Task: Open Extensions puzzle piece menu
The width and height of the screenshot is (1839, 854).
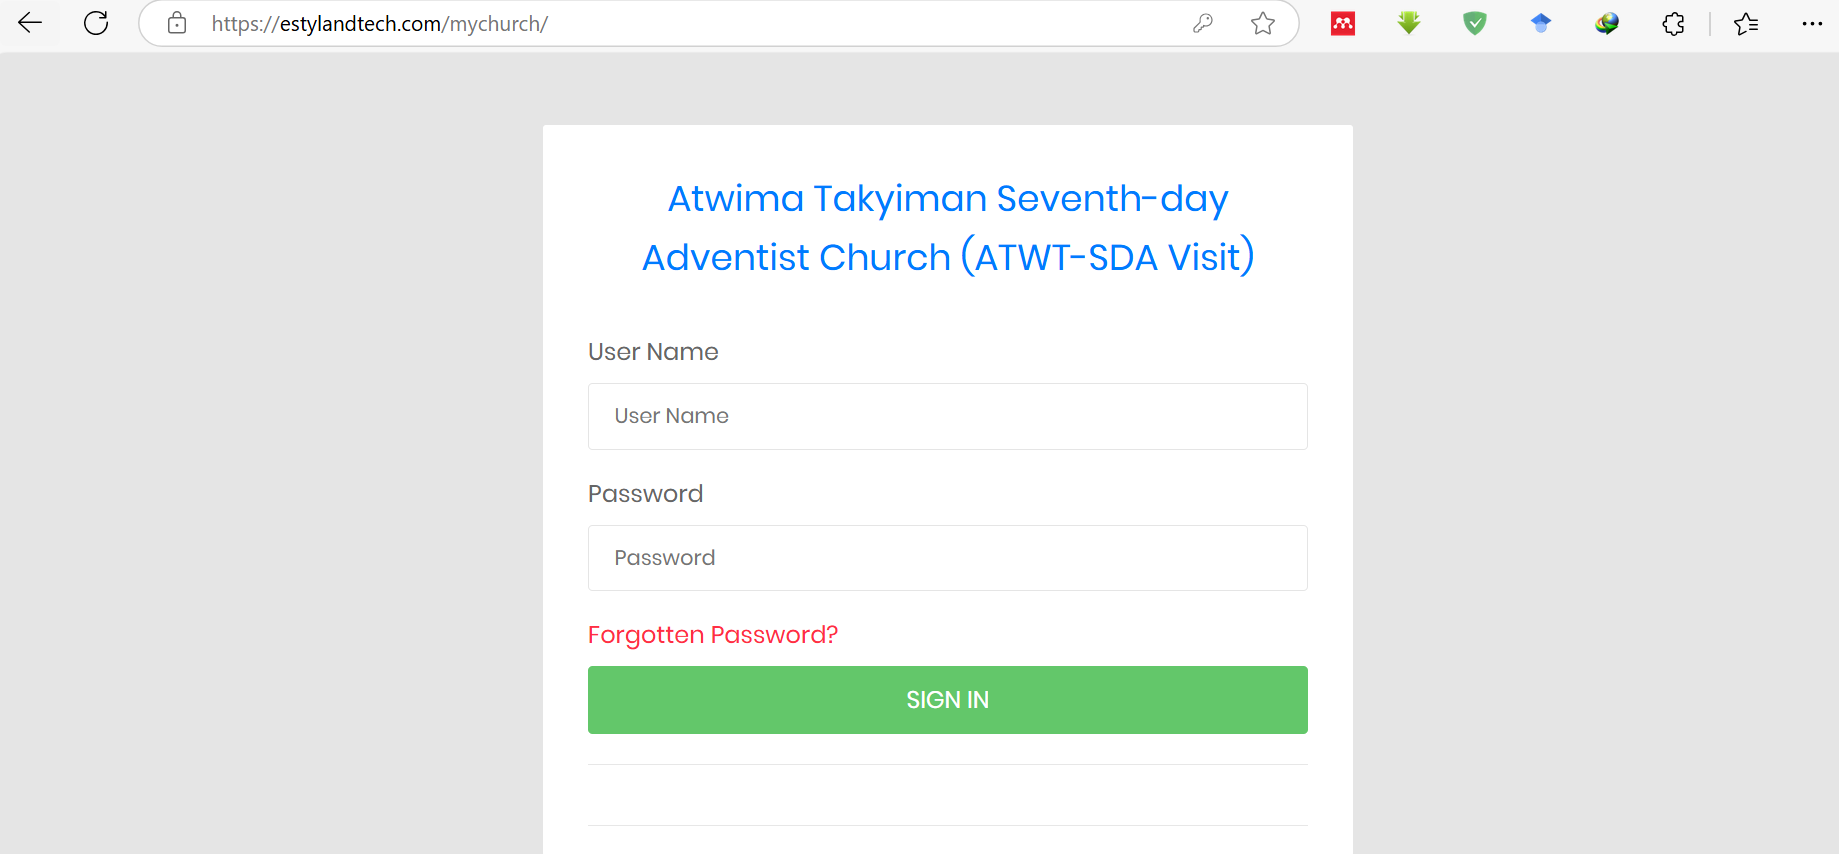Action: (x=1673, y=23)
